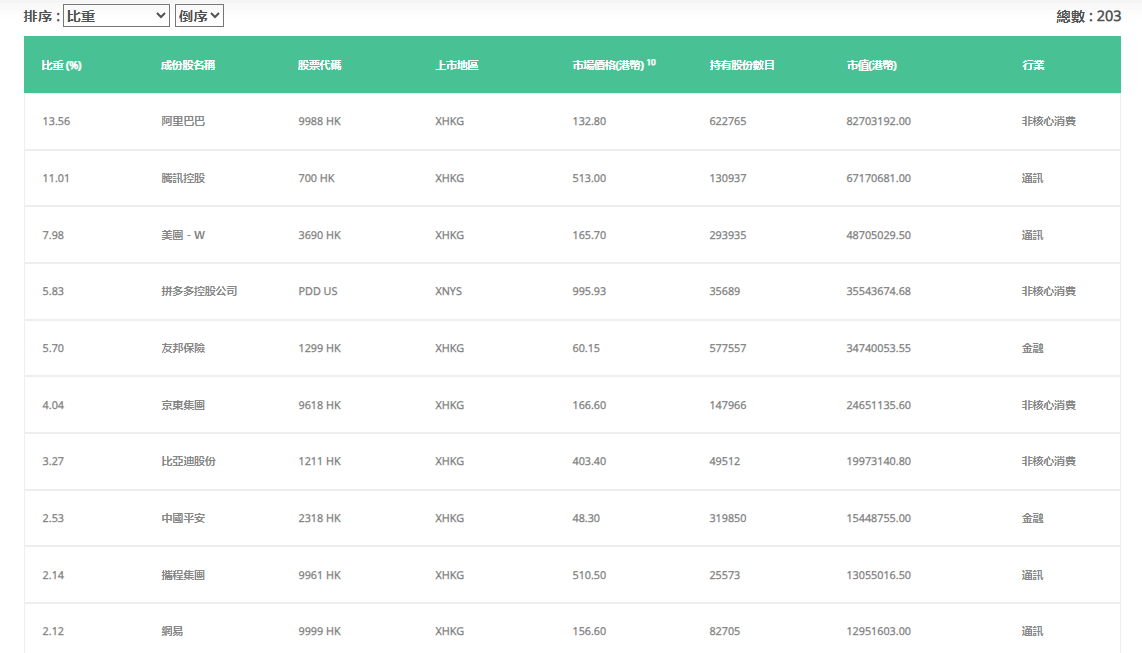Click stock code 1299 HK

pos(320,348)
